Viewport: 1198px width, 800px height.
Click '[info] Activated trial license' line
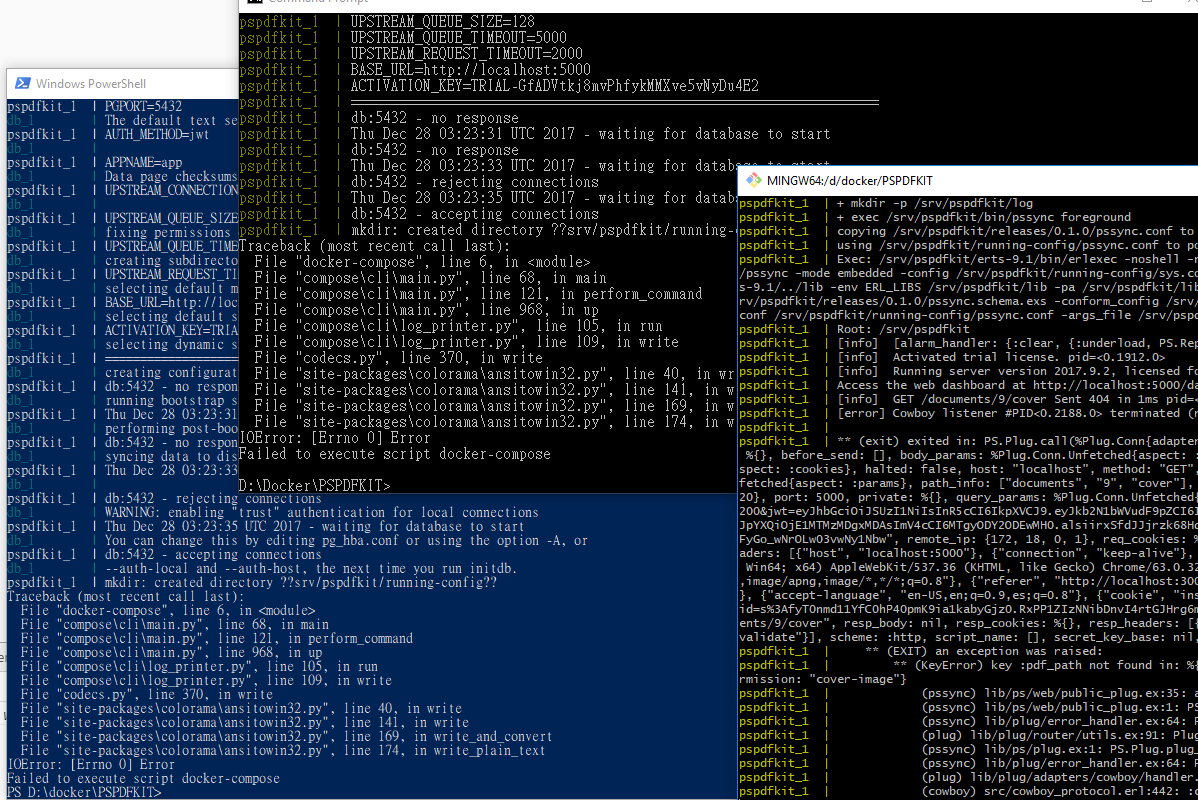[1001, 358]
